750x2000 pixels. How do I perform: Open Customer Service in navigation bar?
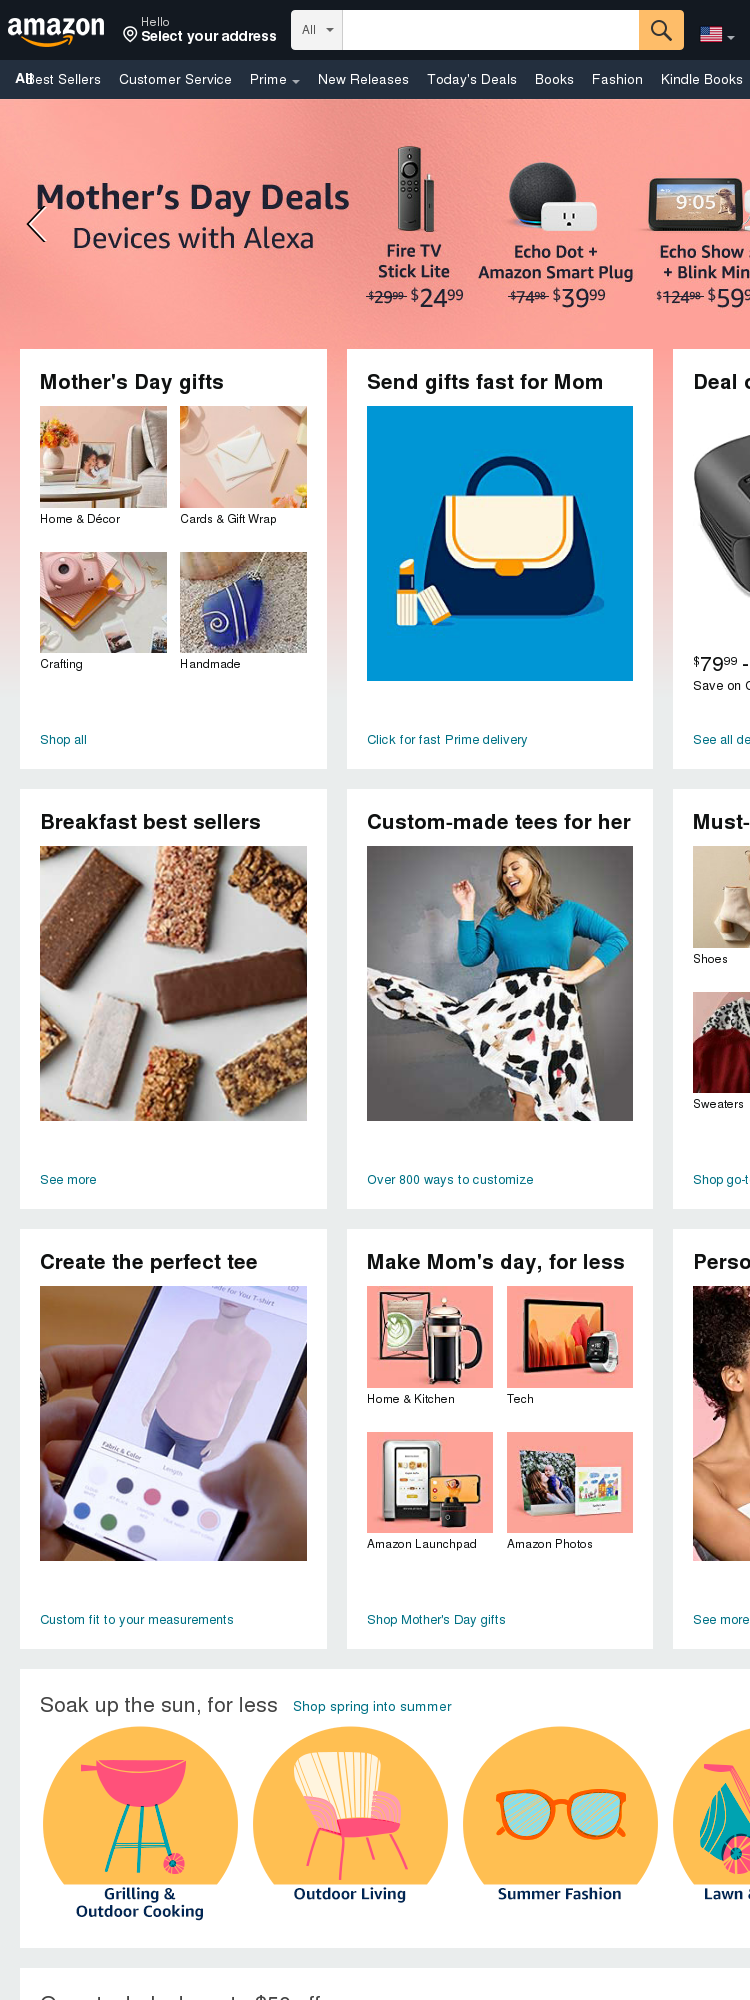tap(175, 79)
